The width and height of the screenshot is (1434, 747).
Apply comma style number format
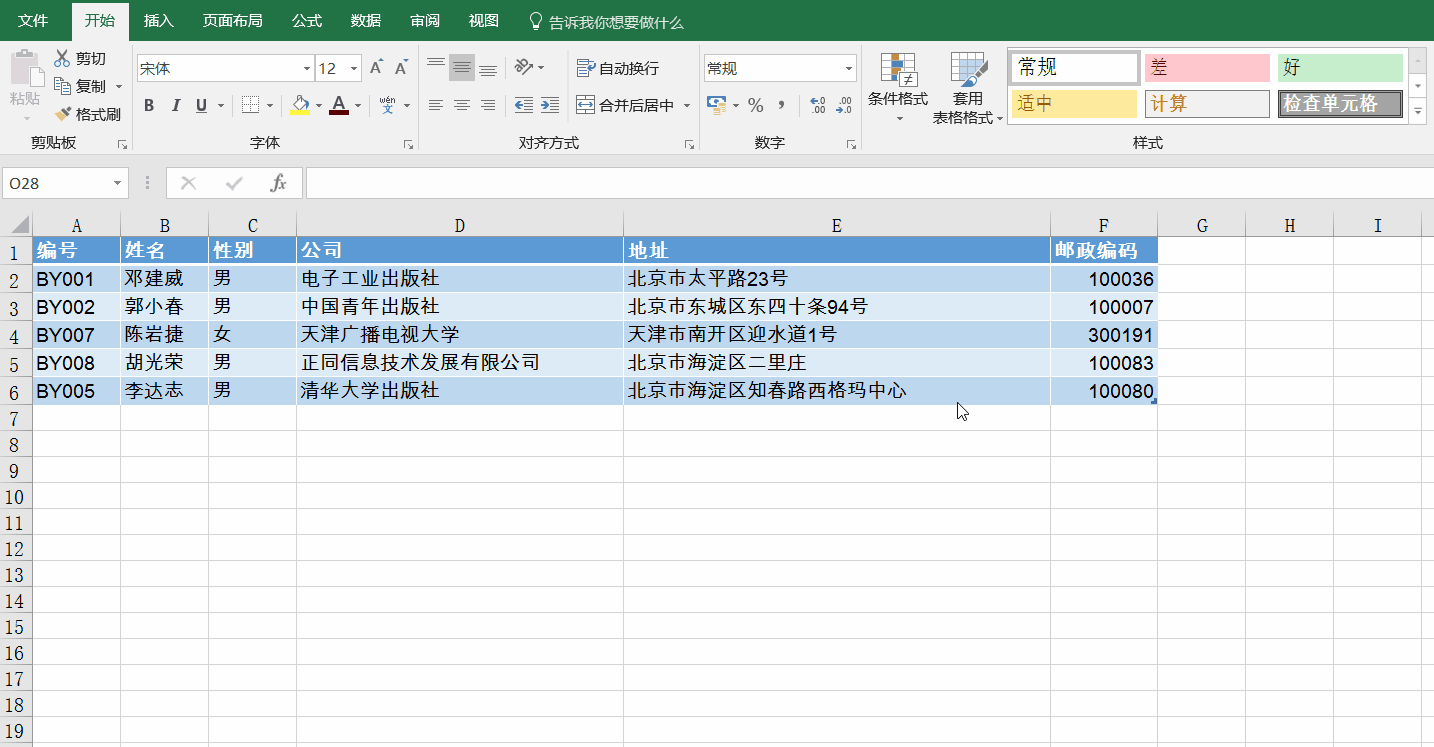pyautogui.click(x=782, y=105)
